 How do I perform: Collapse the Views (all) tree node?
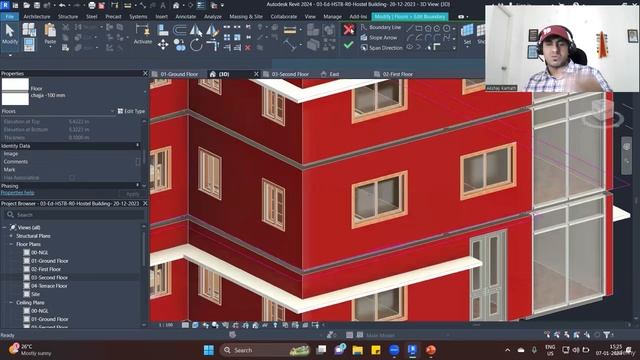pyautogui.click(x=4, y=227)
